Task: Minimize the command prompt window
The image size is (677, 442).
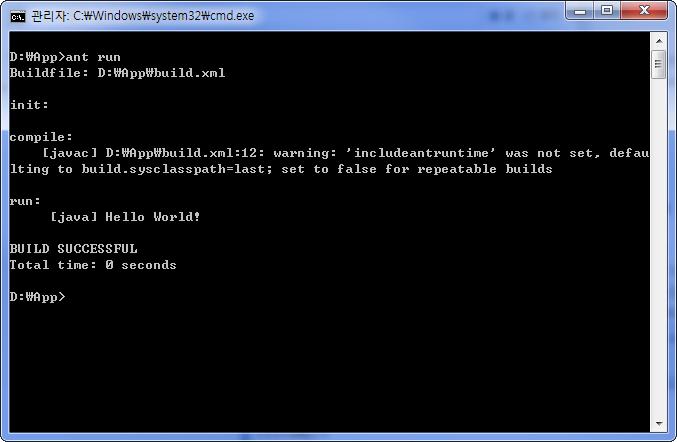Action: (x=580, y=11)
